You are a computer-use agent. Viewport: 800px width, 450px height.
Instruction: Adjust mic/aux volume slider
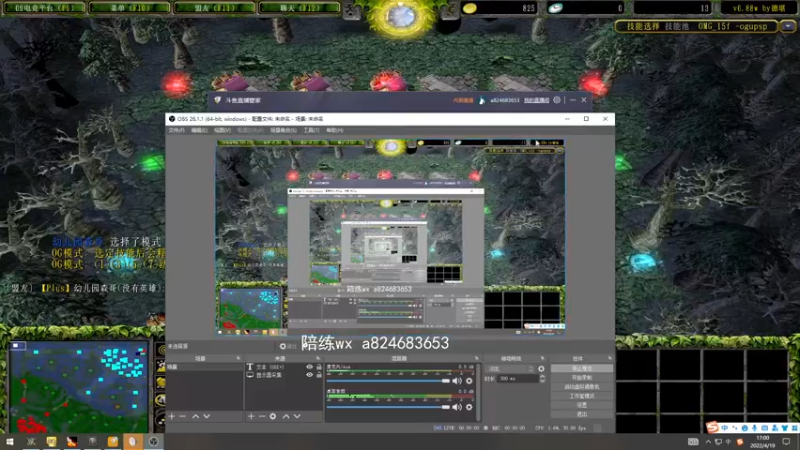388,381
